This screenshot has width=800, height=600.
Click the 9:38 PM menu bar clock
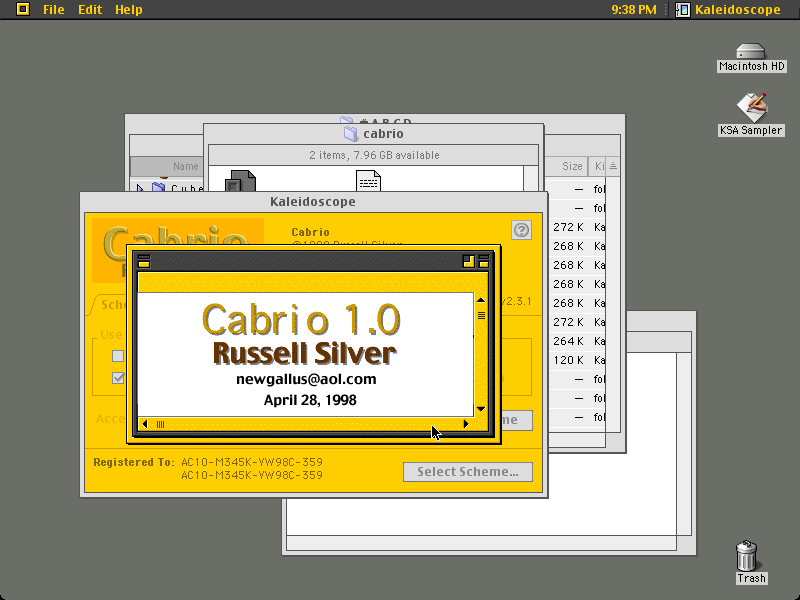(634, 9)
